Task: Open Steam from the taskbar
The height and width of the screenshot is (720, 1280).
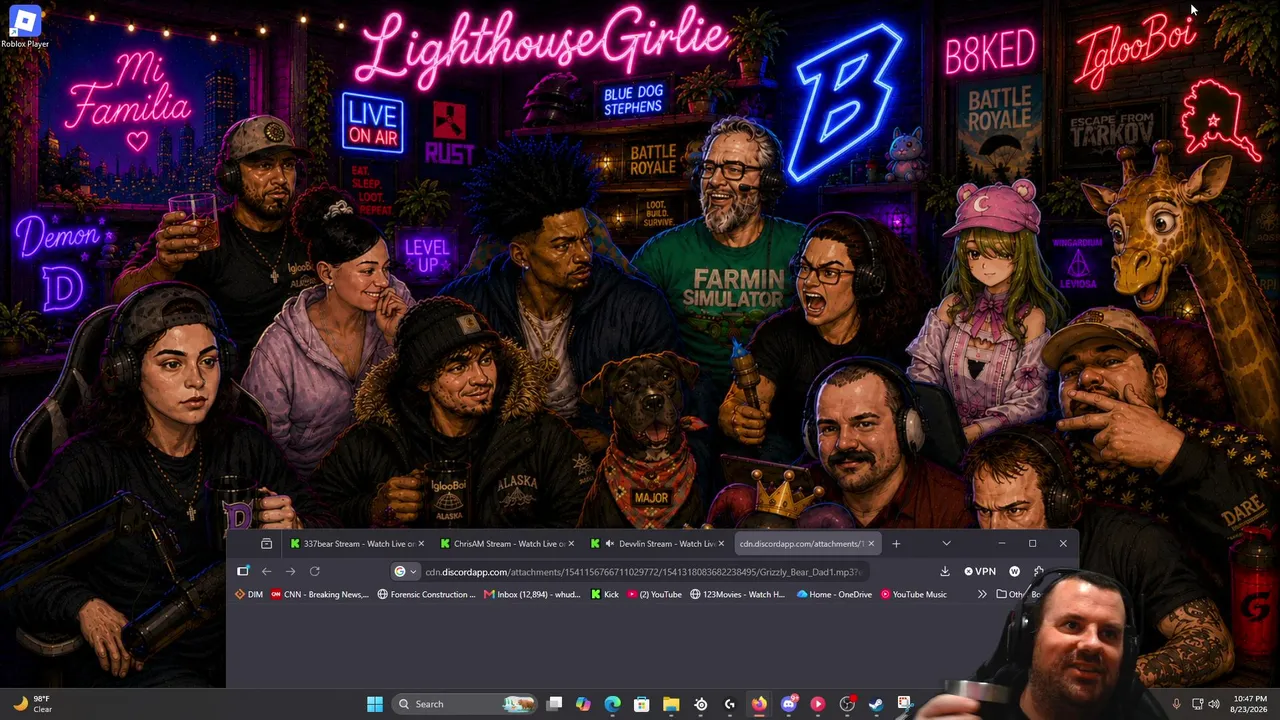Action: [x=876, y=704]
